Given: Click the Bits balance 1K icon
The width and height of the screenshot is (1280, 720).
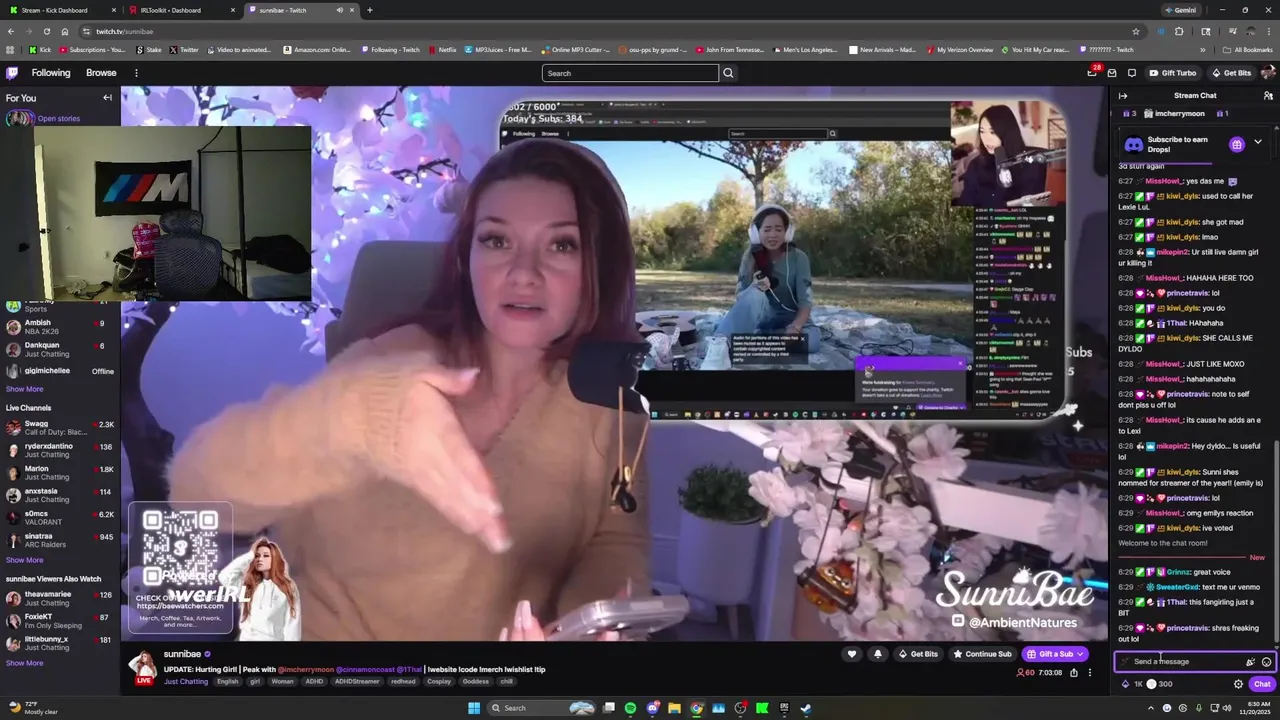Looking at the screenshot, I should [x=1132, y=684].
